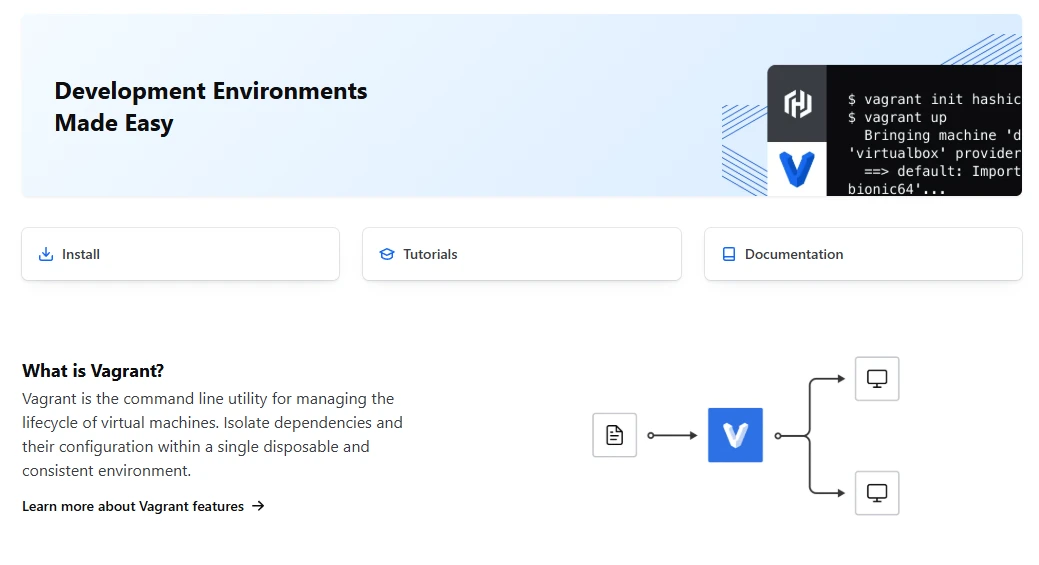This screenshot has width=1039, height=565.
Task: Click the terminal code snippet panel
Action: [924, 130]
